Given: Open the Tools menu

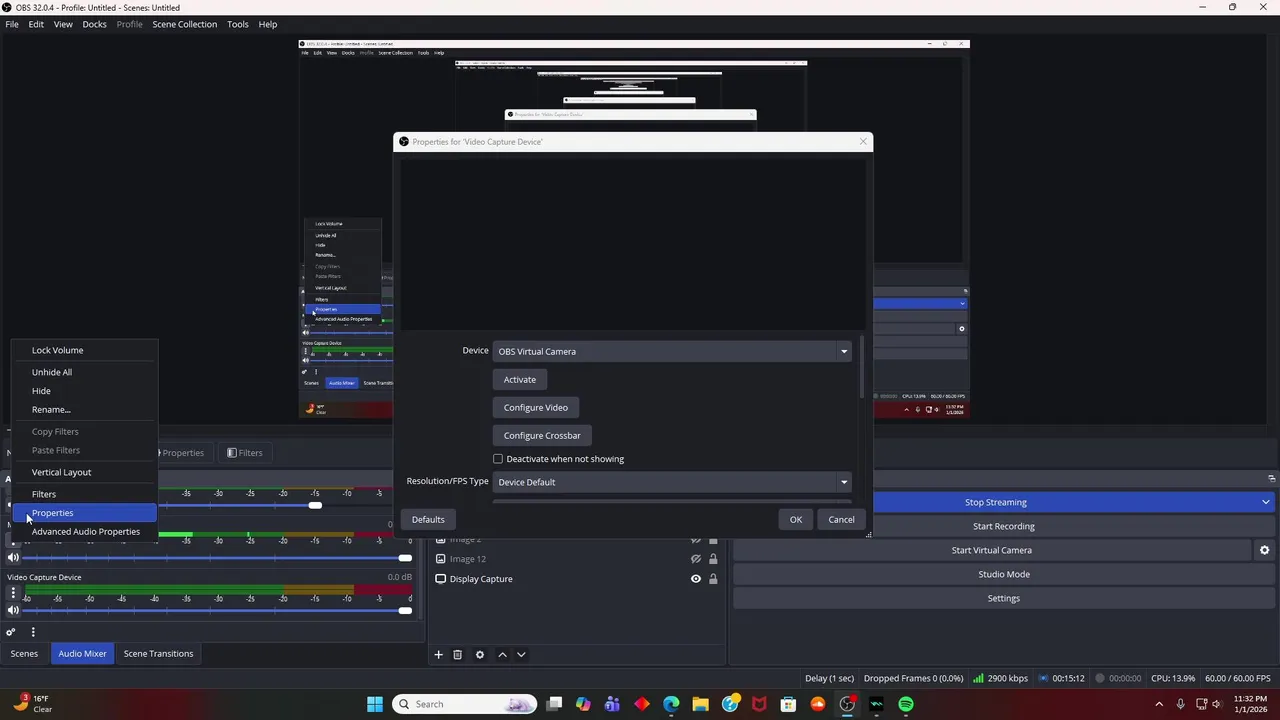Looking at the screenshot, I should [x=237, y=24].
